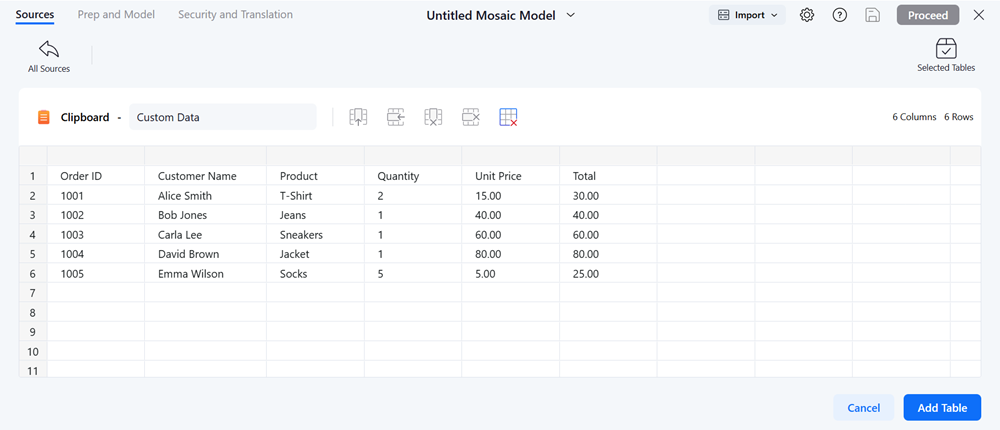Click the delete column icon in toolbar
Viewport: 1000px width, 430px height.
433,117
